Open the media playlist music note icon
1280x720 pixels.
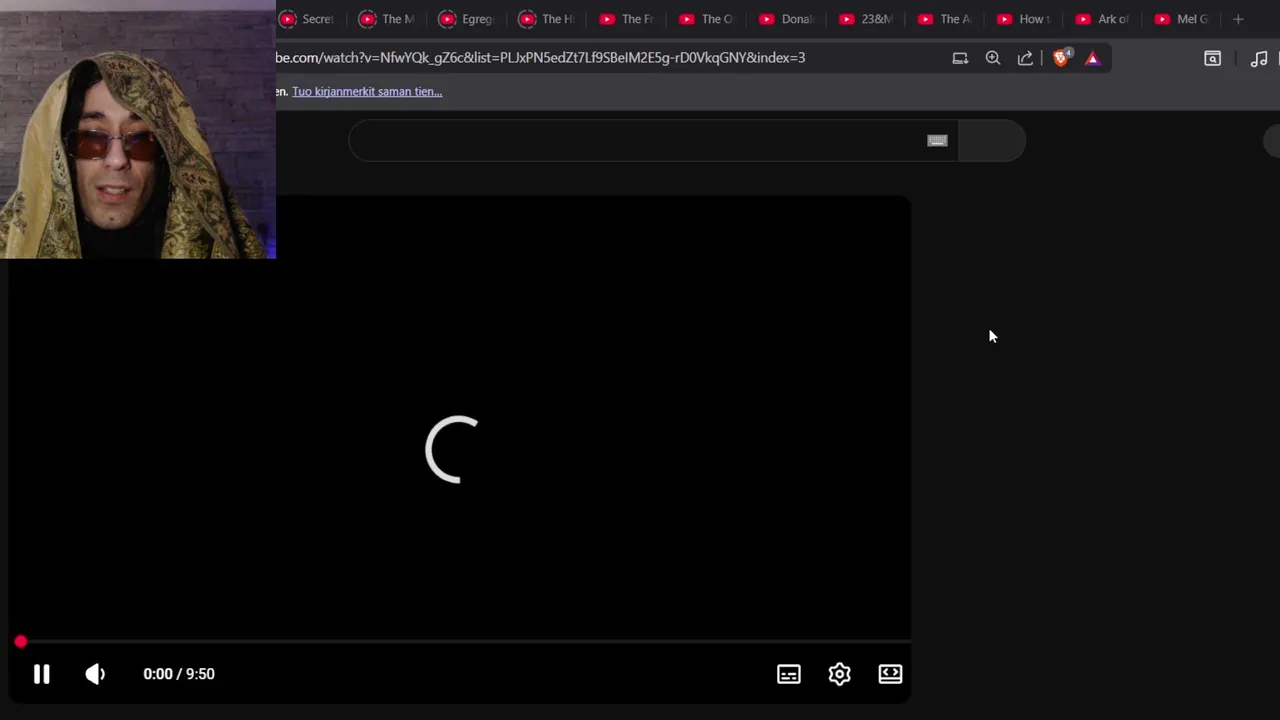tap(1259, 58)
